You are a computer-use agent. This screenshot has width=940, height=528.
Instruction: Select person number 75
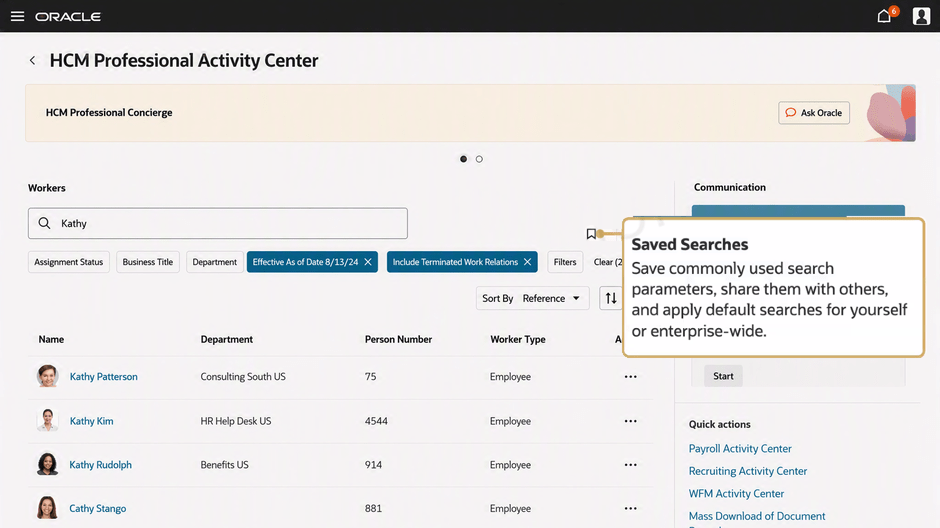370,376
